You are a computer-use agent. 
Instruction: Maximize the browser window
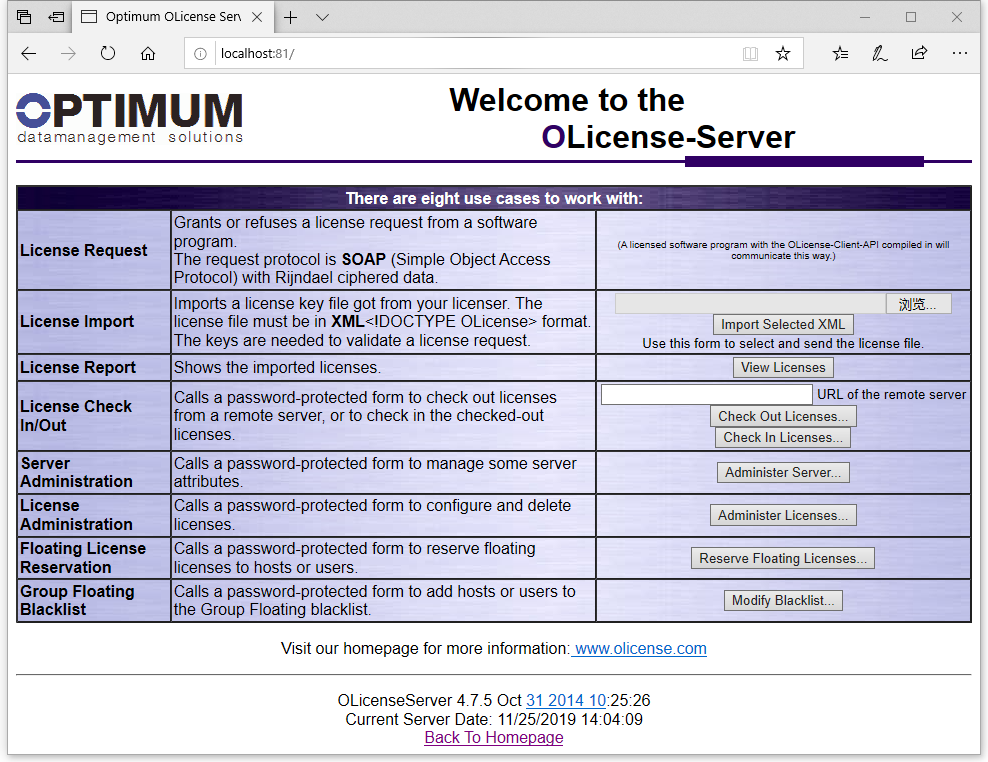(x=911, y=17)
